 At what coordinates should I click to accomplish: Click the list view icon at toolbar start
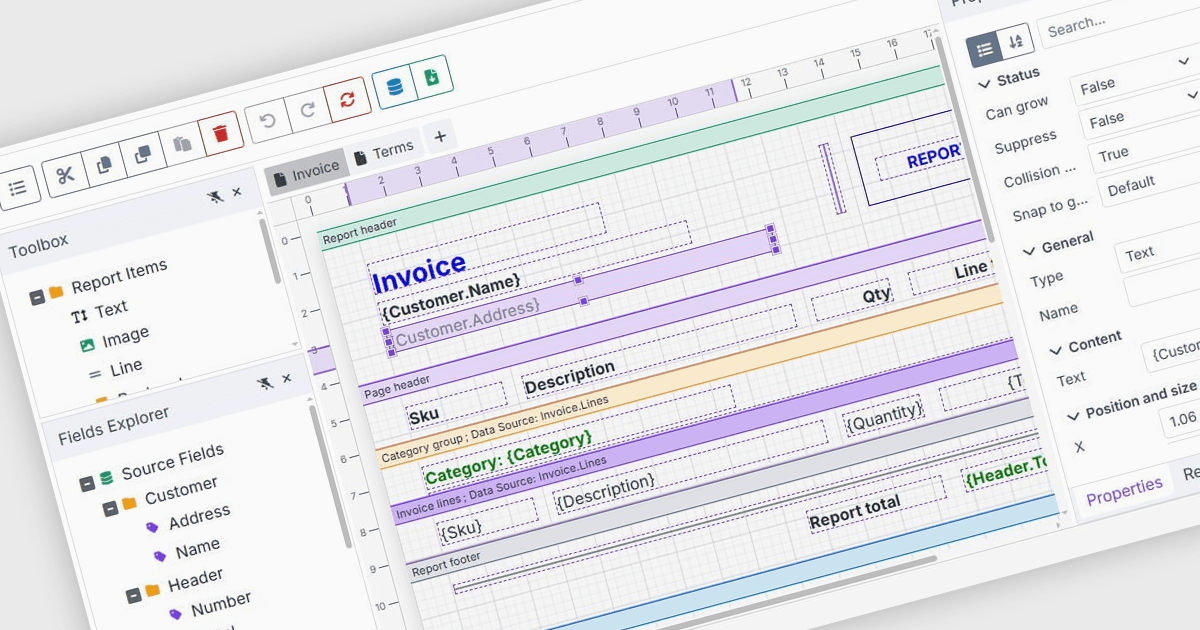(18, 188)
